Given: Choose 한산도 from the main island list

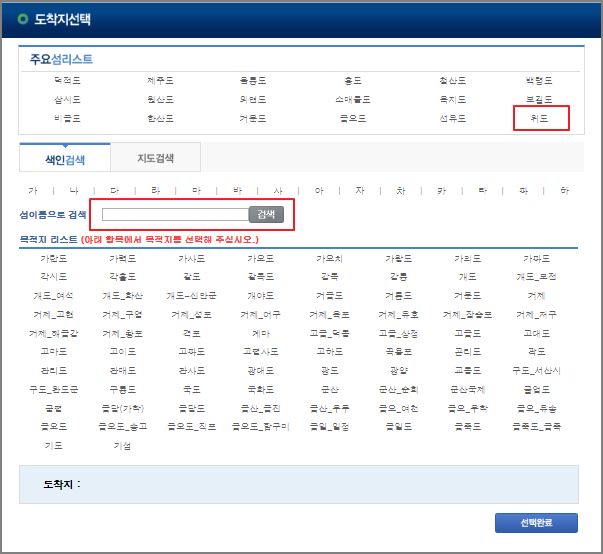Looking at the screenshot, I should 160,118.
